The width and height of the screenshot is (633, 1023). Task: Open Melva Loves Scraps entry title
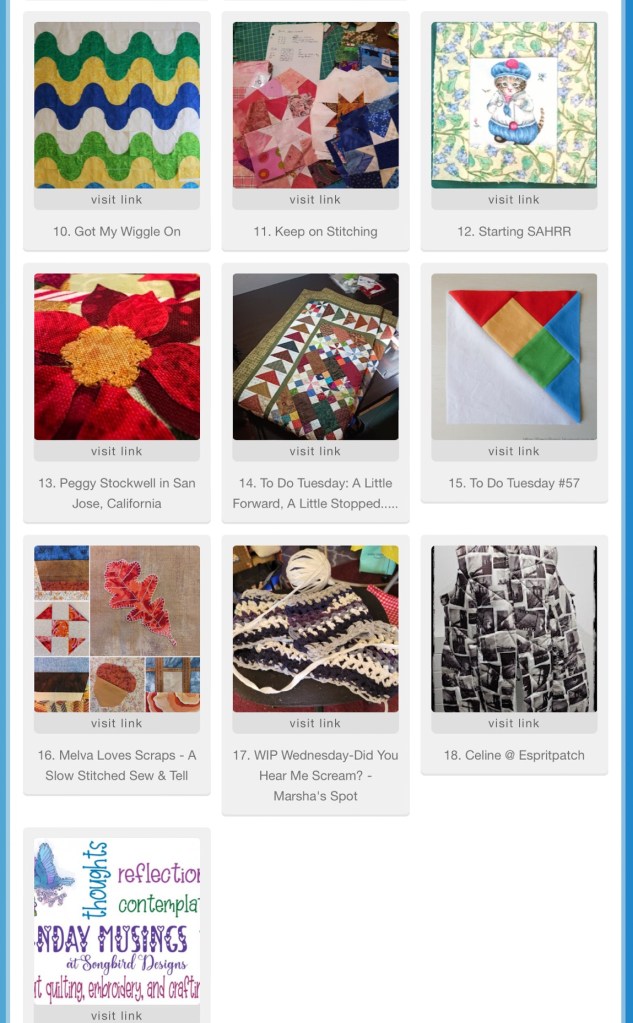117,765
